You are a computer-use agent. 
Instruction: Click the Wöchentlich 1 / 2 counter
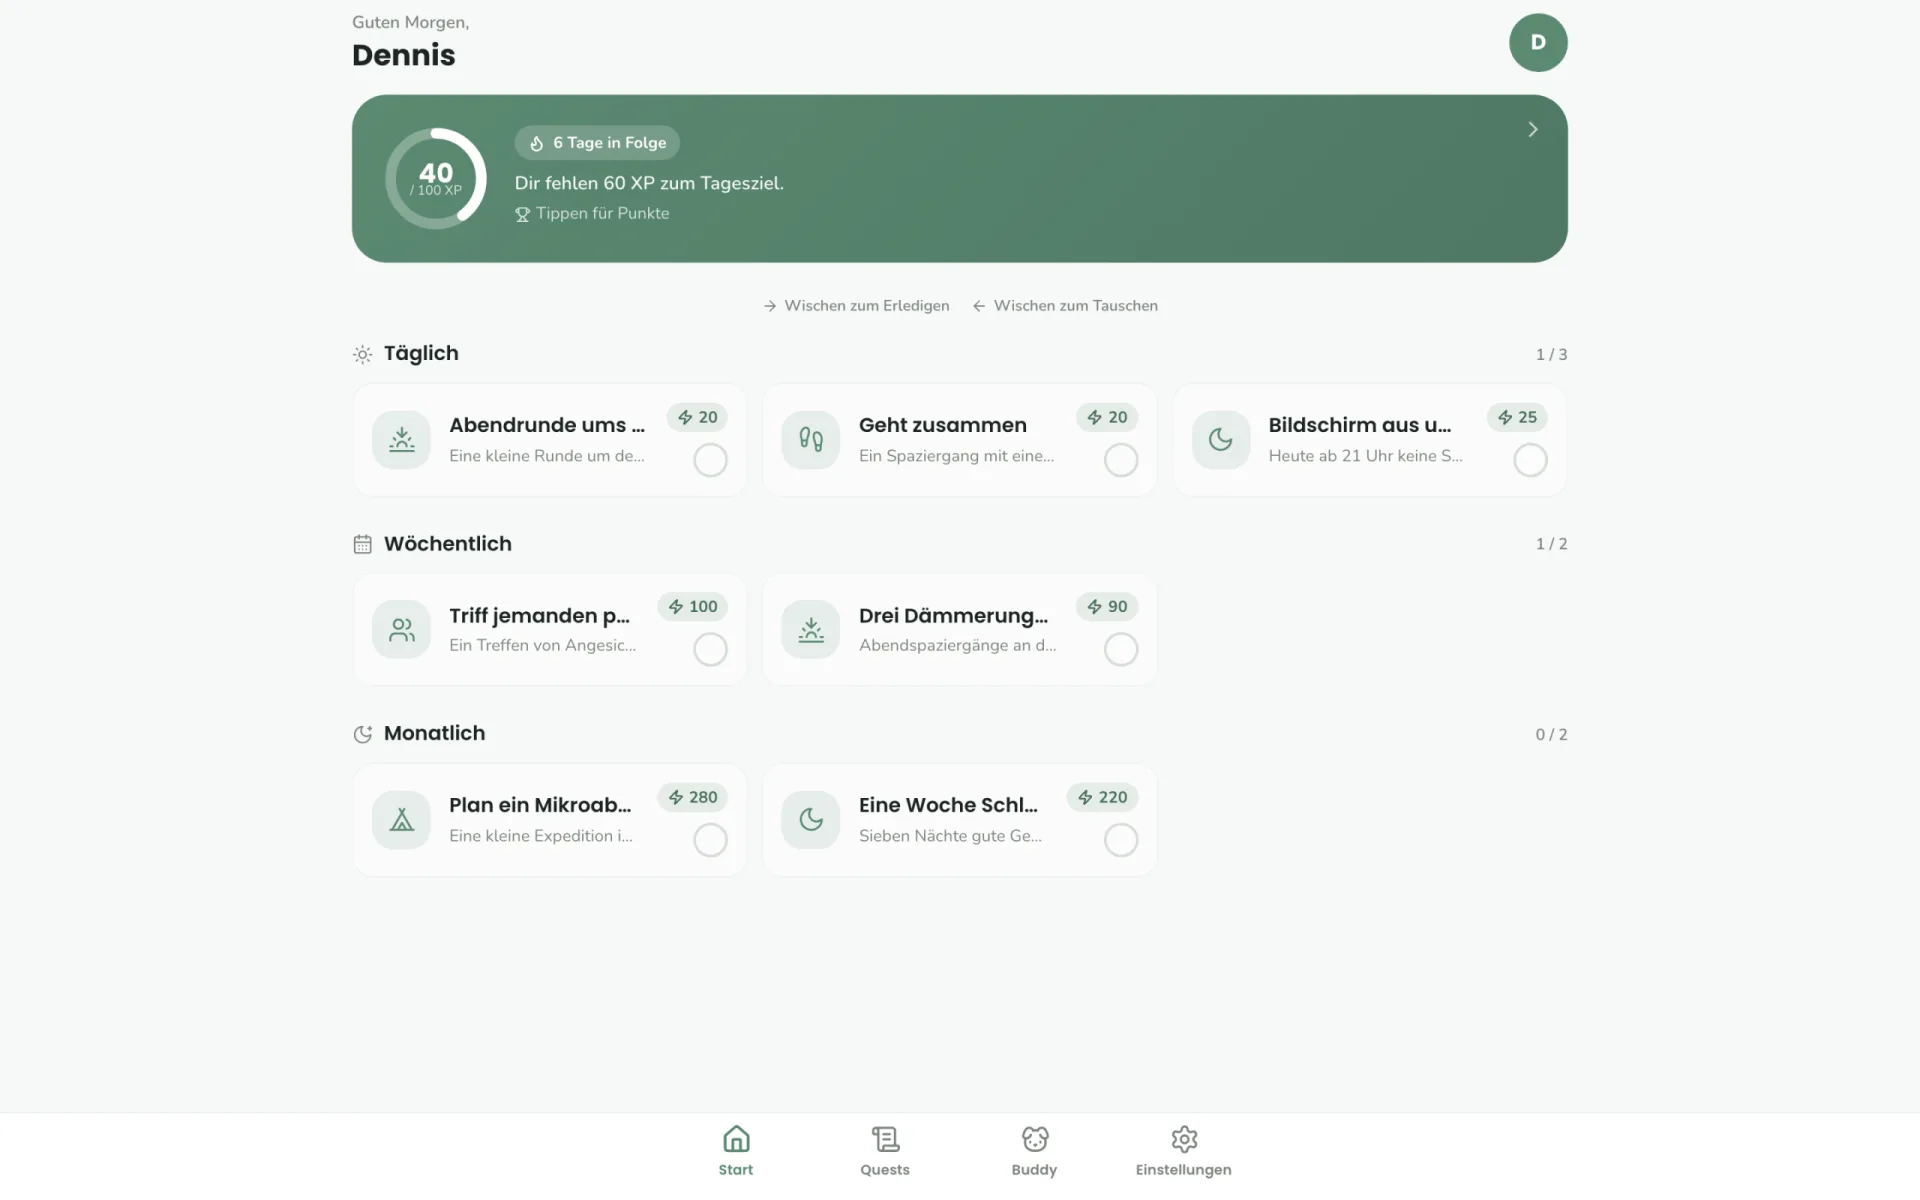[1551, 544]
